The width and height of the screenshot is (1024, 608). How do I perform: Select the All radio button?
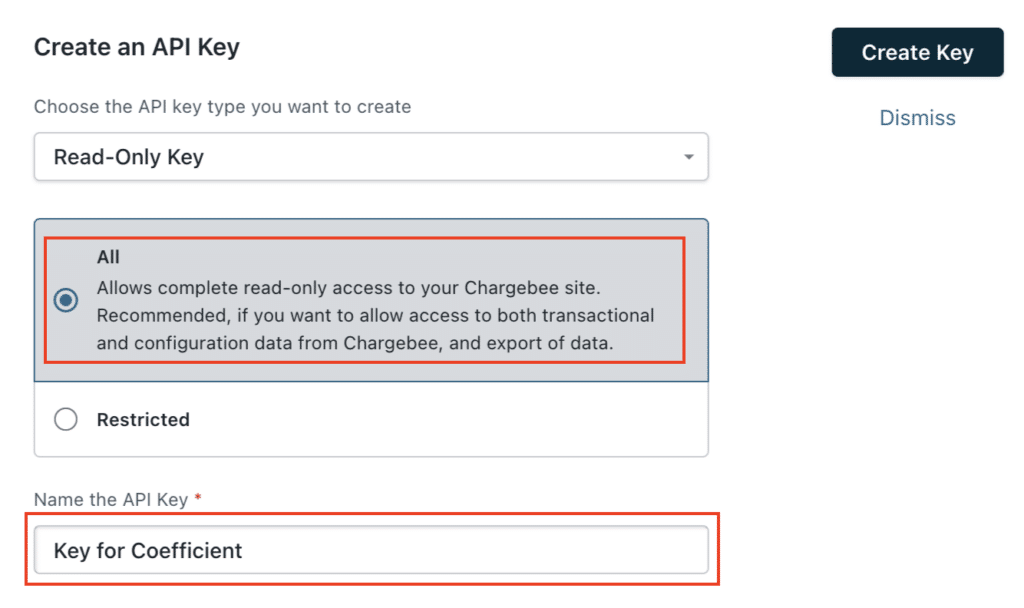(x=66, y=300)
